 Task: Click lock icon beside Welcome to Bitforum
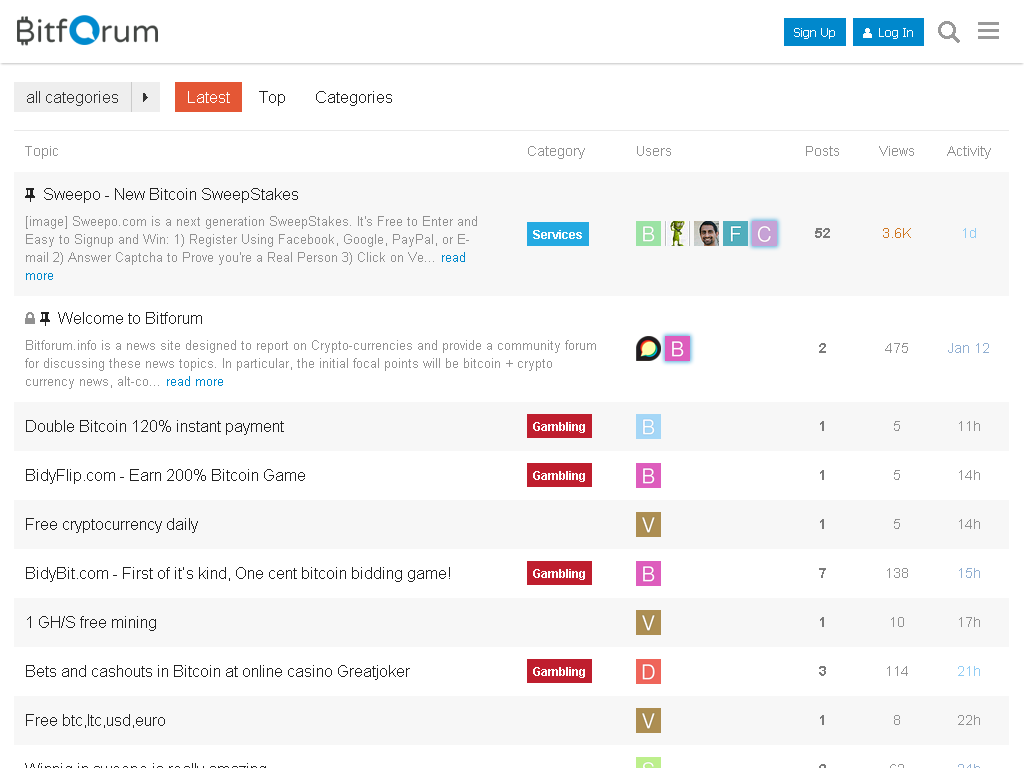[30, 318]
